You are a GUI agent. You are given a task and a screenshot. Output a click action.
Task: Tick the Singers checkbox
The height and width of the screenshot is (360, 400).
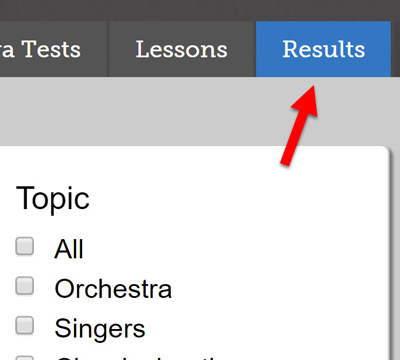[25, 325]
